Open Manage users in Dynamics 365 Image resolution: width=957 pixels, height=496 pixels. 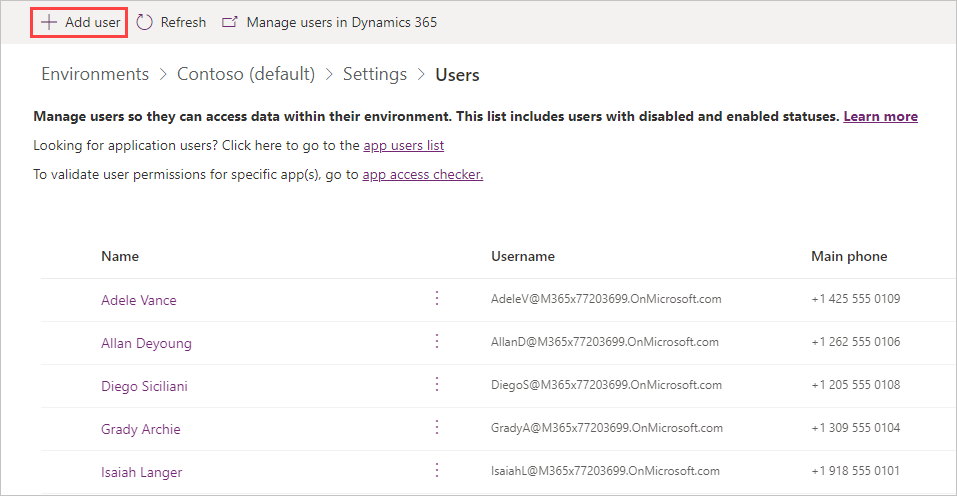tap(342, 23)
